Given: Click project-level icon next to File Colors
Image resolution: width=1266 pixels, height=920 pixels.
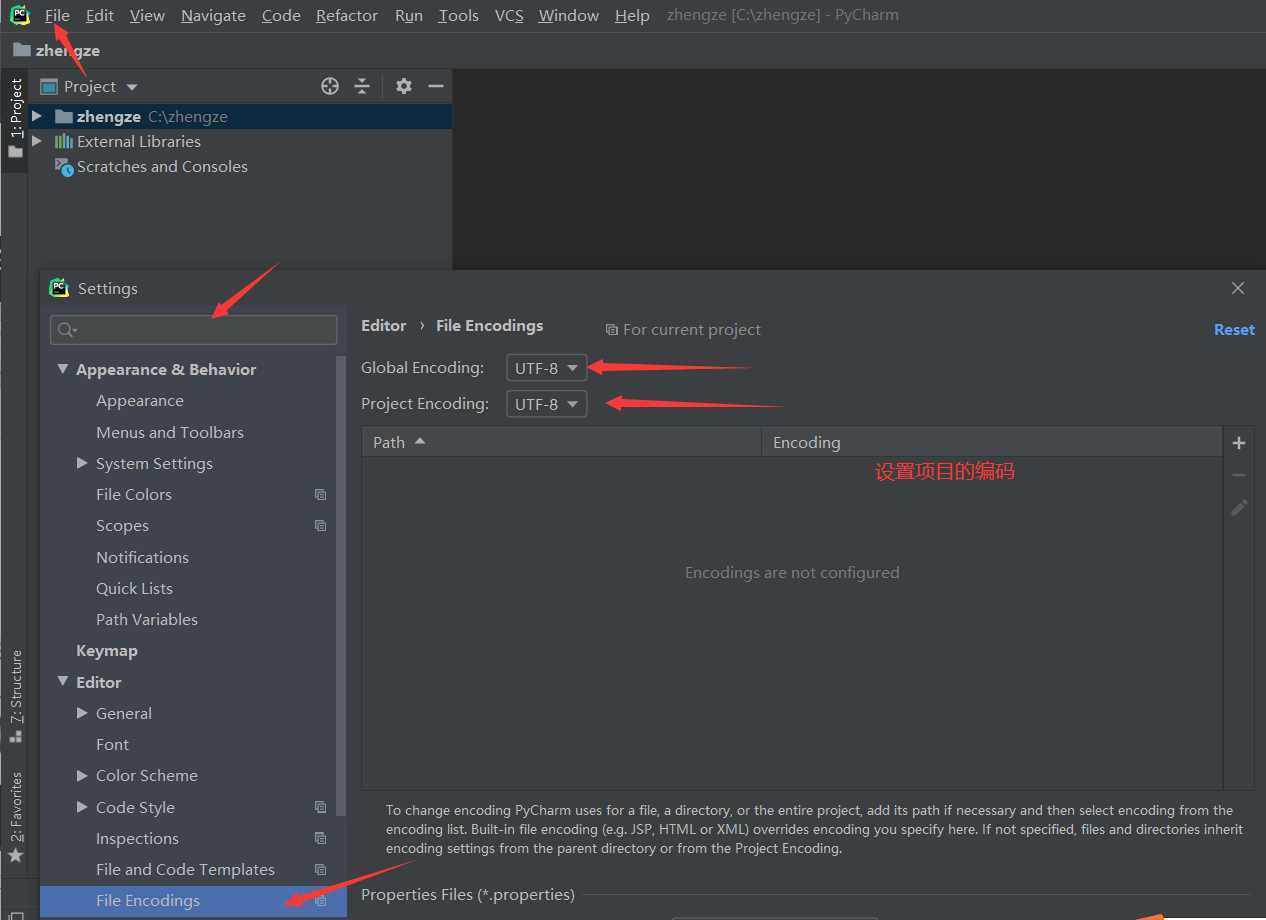Looking at the screenshot, I should (320, 495).
